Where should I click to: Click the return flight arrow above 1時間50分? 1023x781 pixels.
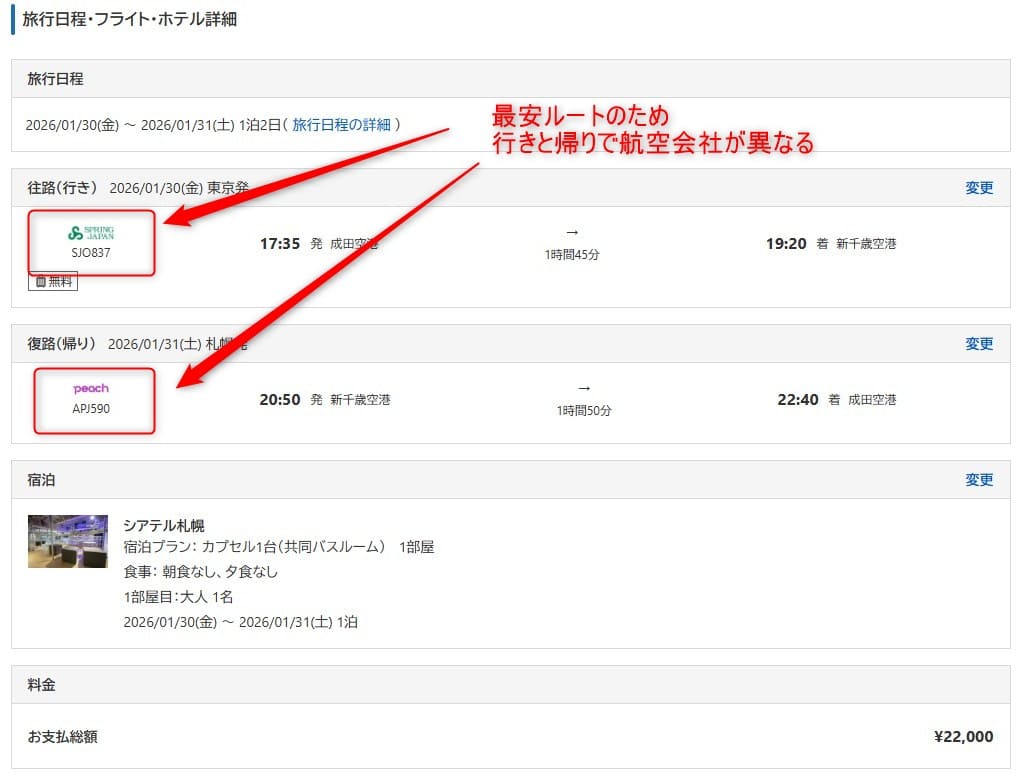click(584, 388)
